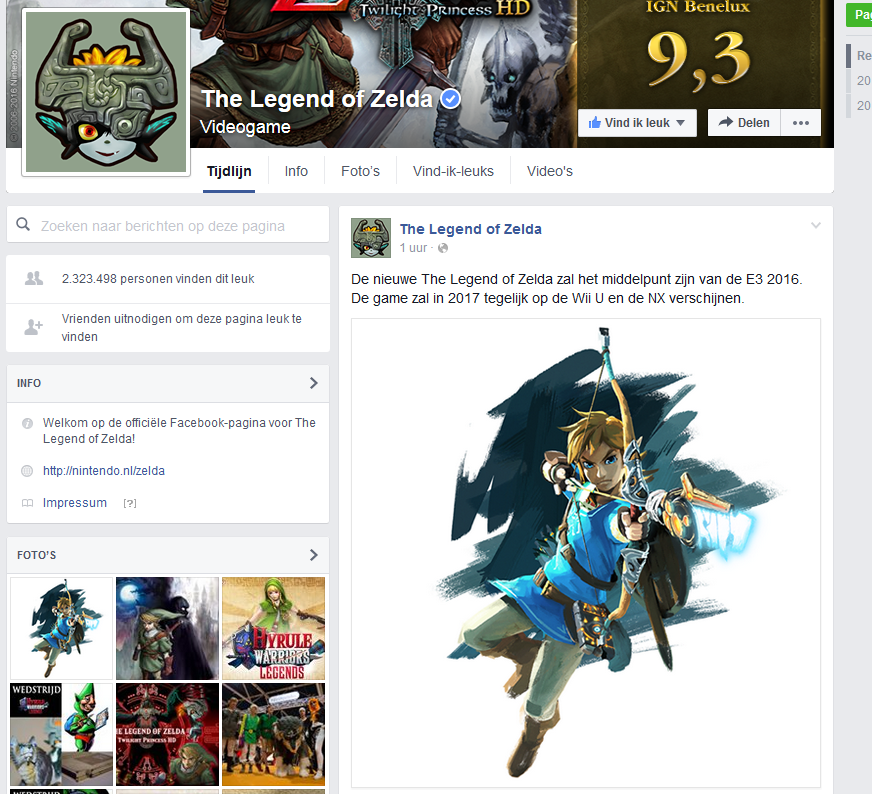
Task: Click the search magnifier icon
Action: click(x=23, y=225)
